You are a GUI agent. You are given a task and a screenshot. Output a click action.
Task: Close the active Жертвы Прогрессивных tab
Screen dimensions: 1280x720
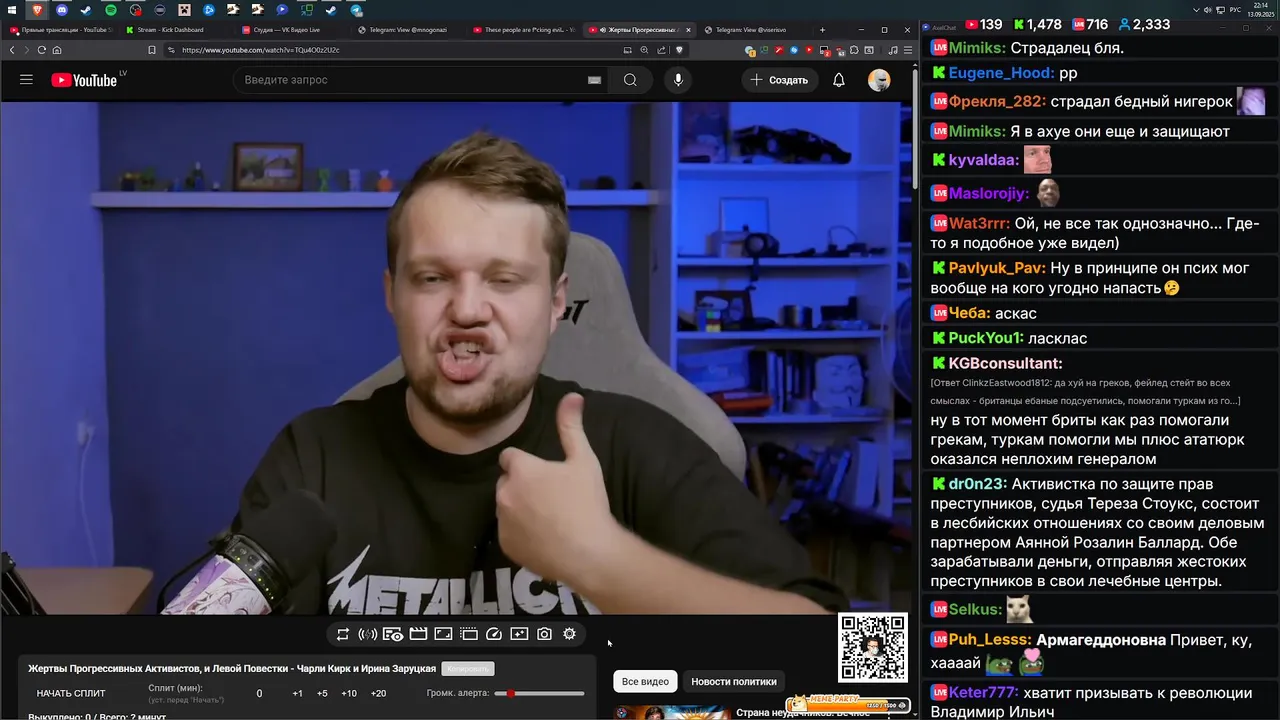[688, 30]
